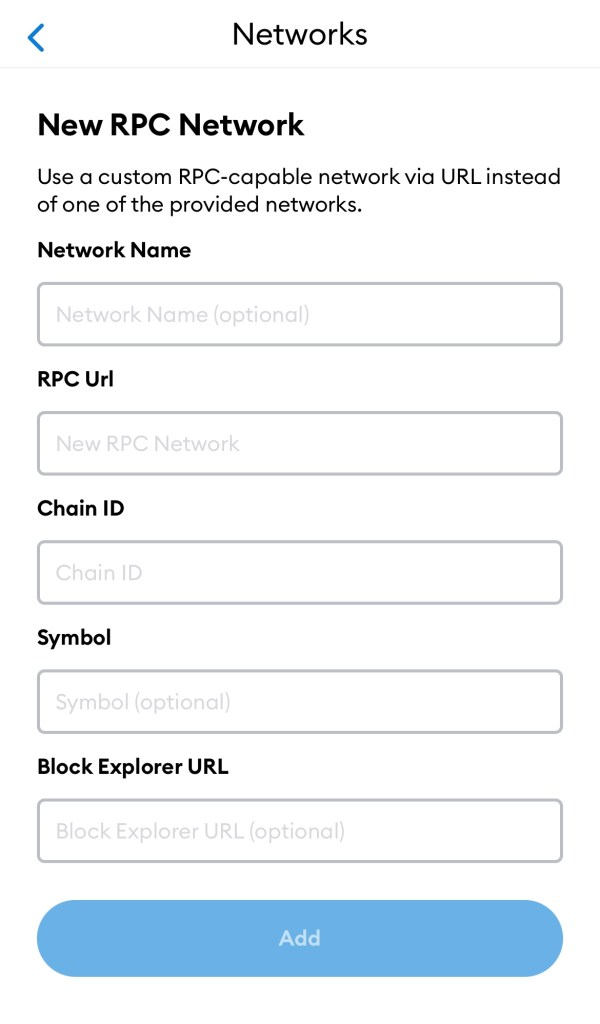
Task: Click the Chain ID label
Action: (81, 508)
